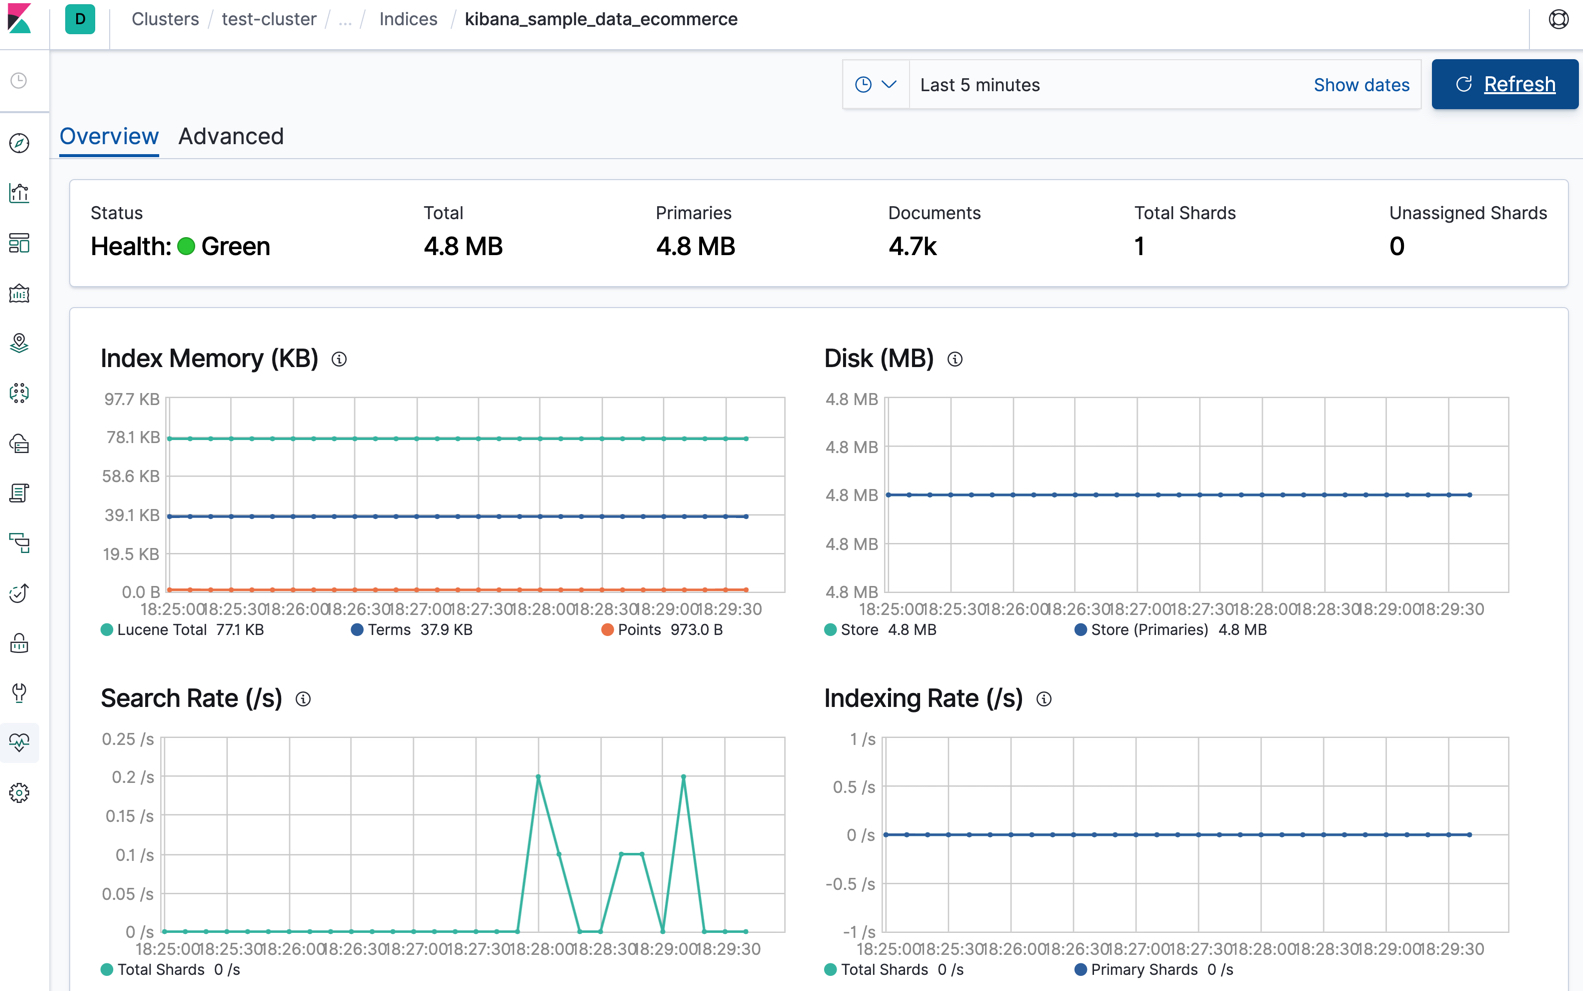Viewport: 1583px width, 991px height.
Task: Open the Maps app icon
Action: (x=19, y=343)
